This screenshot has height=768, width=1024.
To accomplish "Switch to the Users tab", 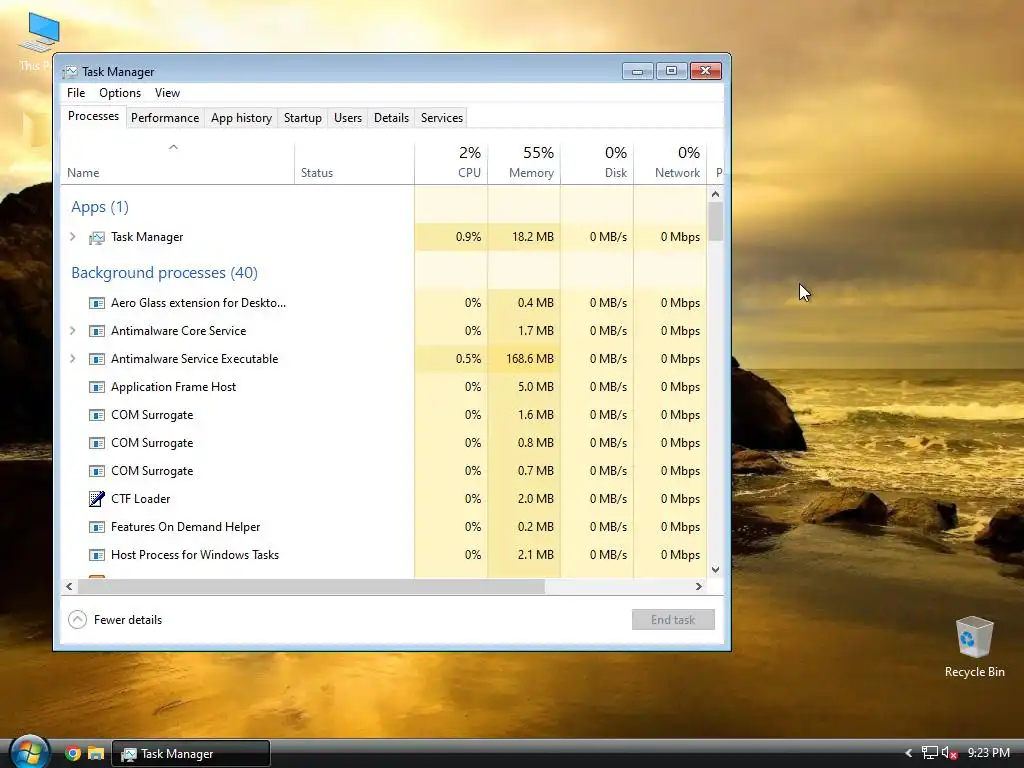I will (347, 118).
